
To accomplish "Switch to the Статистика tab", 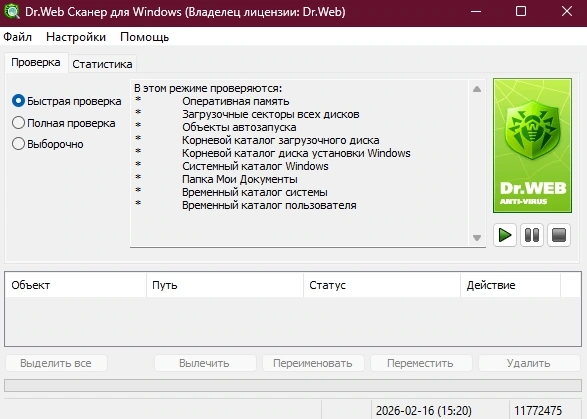I will coord(102,64).
